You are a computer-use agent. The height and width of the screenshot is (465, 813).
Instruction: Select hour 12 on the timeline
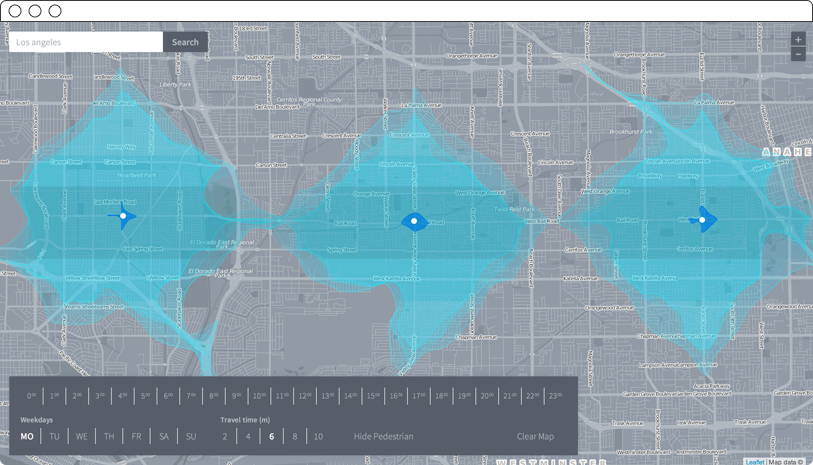[304, 396]
